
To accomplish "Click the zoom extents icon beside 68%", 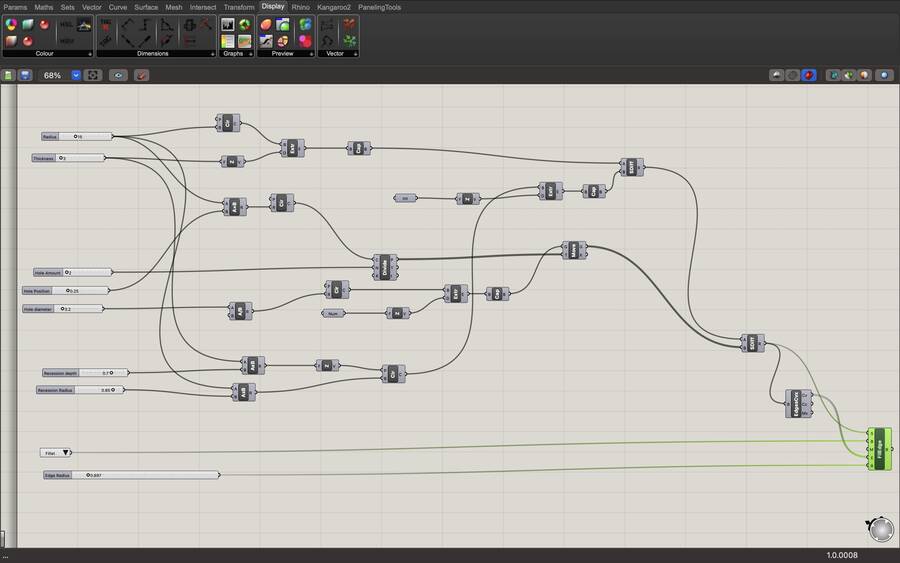I will pos(93,75).
